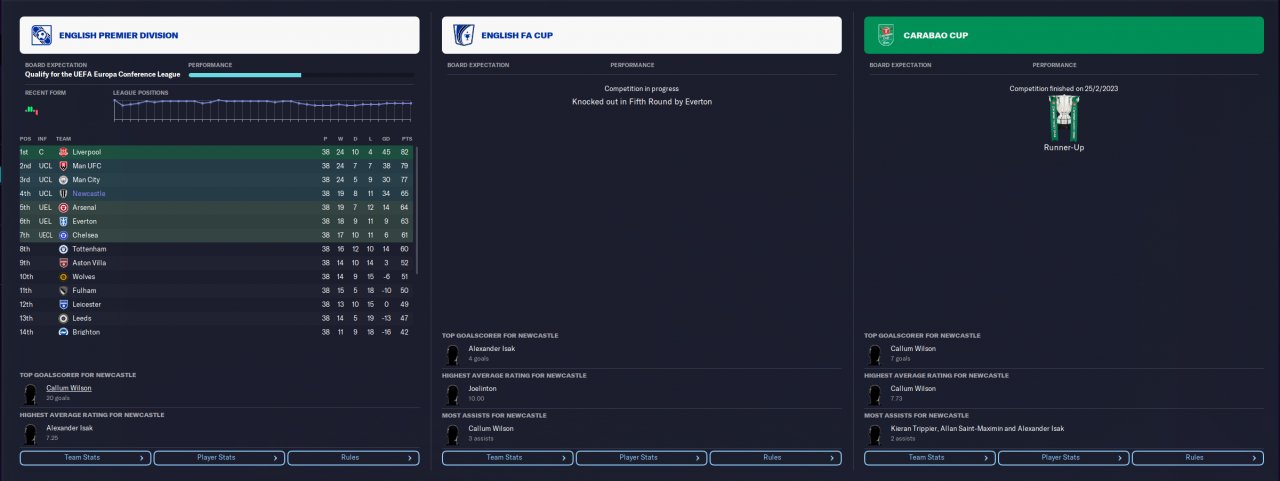
Task: Click the league table scrollbar
Action: pos(417,210)
